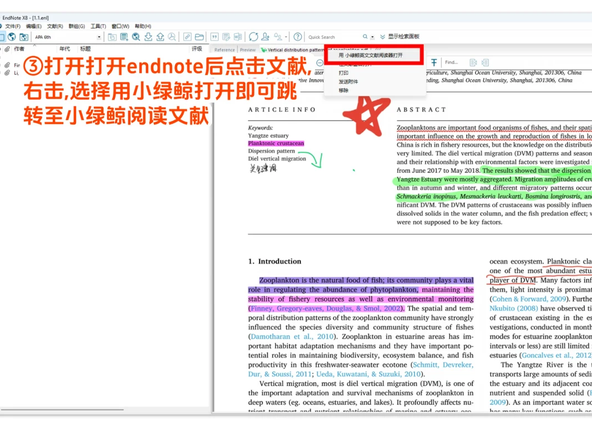Expand dropdown arrow beside Find Duplicates icon
592x430 pixels.
[286, 37]
